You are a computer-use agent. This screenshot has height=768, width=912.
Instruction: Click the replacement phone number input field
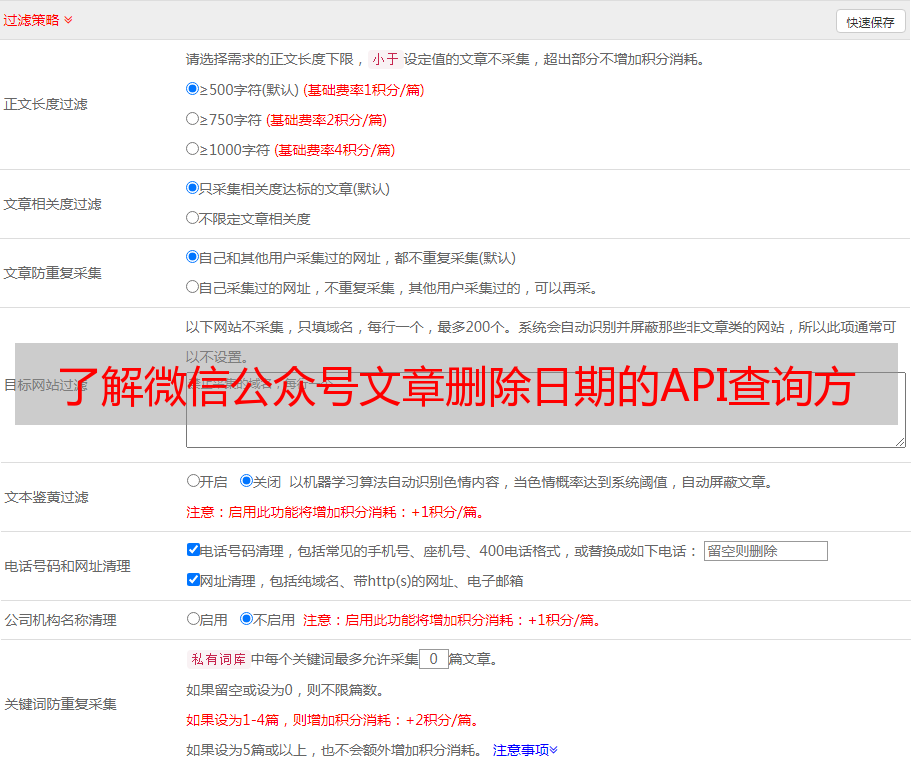(x=765, y=551)
